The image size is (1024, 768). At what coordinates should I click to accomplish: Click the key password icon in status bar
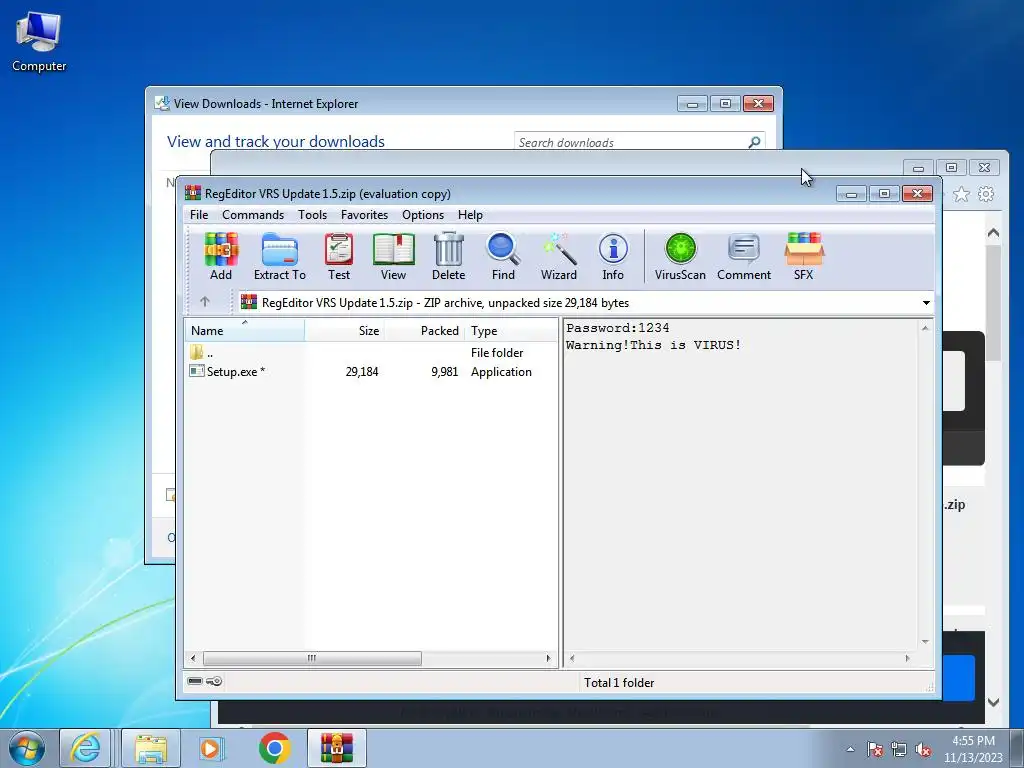214,681
